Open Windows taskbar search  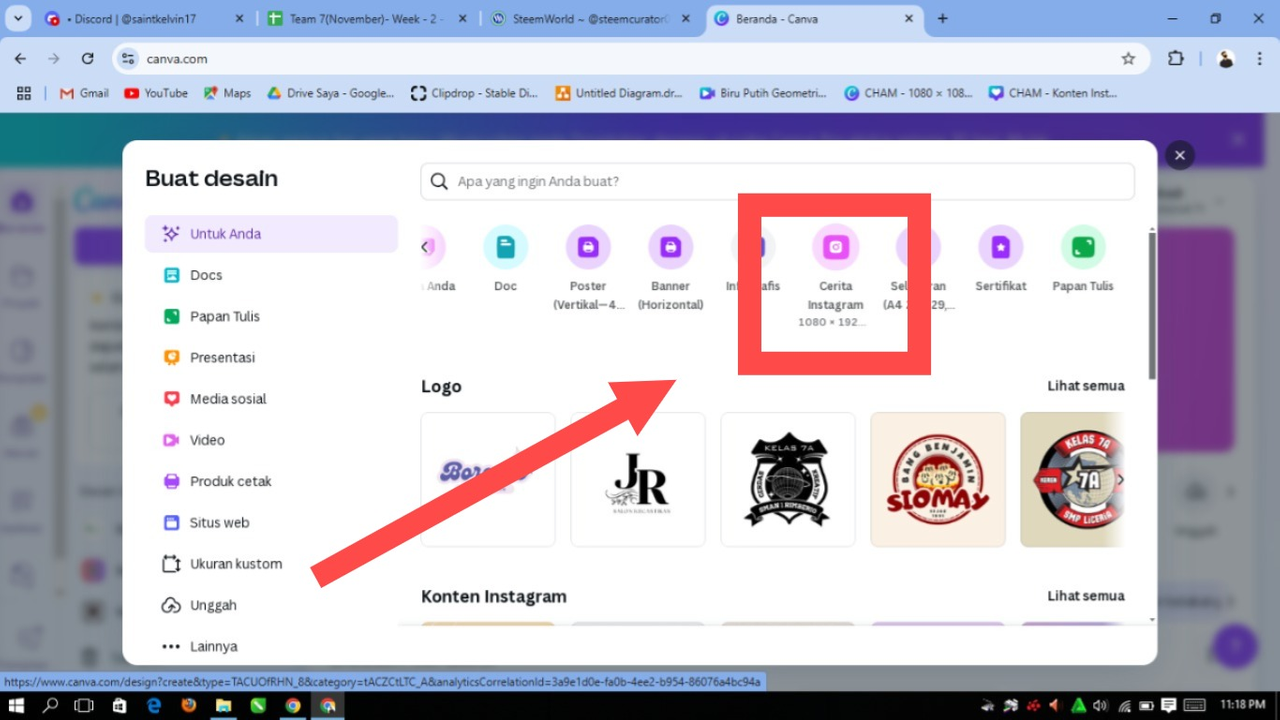click(51, 706)
